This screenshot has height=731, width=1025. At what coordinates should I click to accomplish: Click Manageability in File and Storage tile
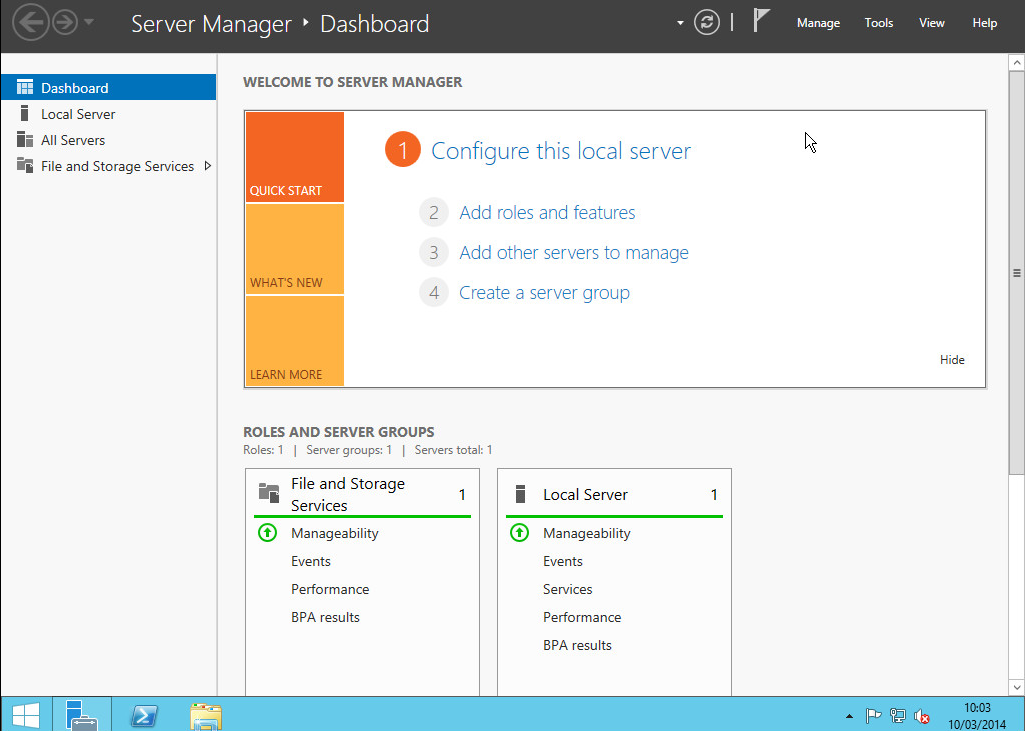335,533
